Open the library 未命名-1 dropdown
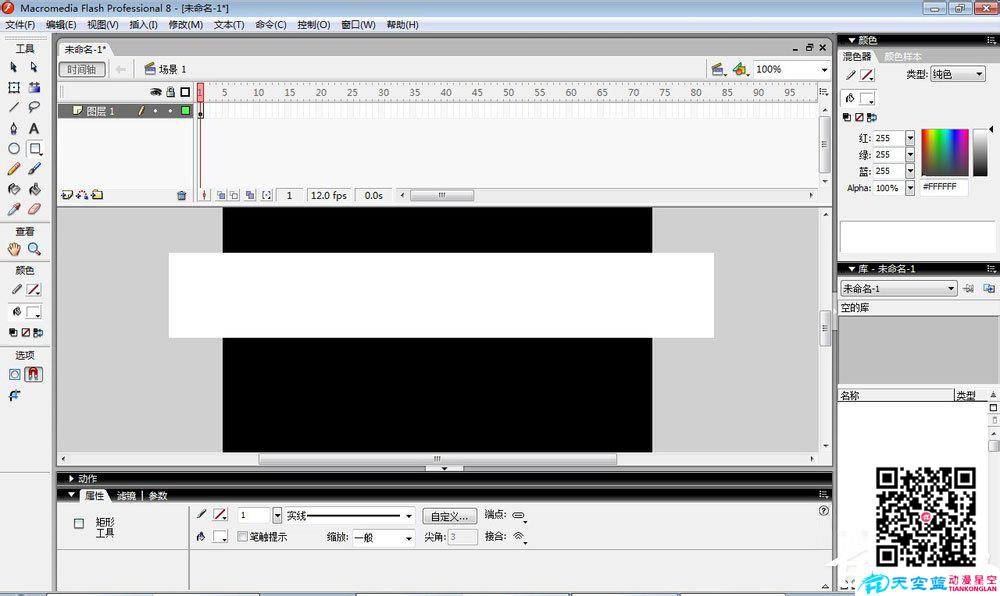The image size is (1000, 596). click(899, 289)
